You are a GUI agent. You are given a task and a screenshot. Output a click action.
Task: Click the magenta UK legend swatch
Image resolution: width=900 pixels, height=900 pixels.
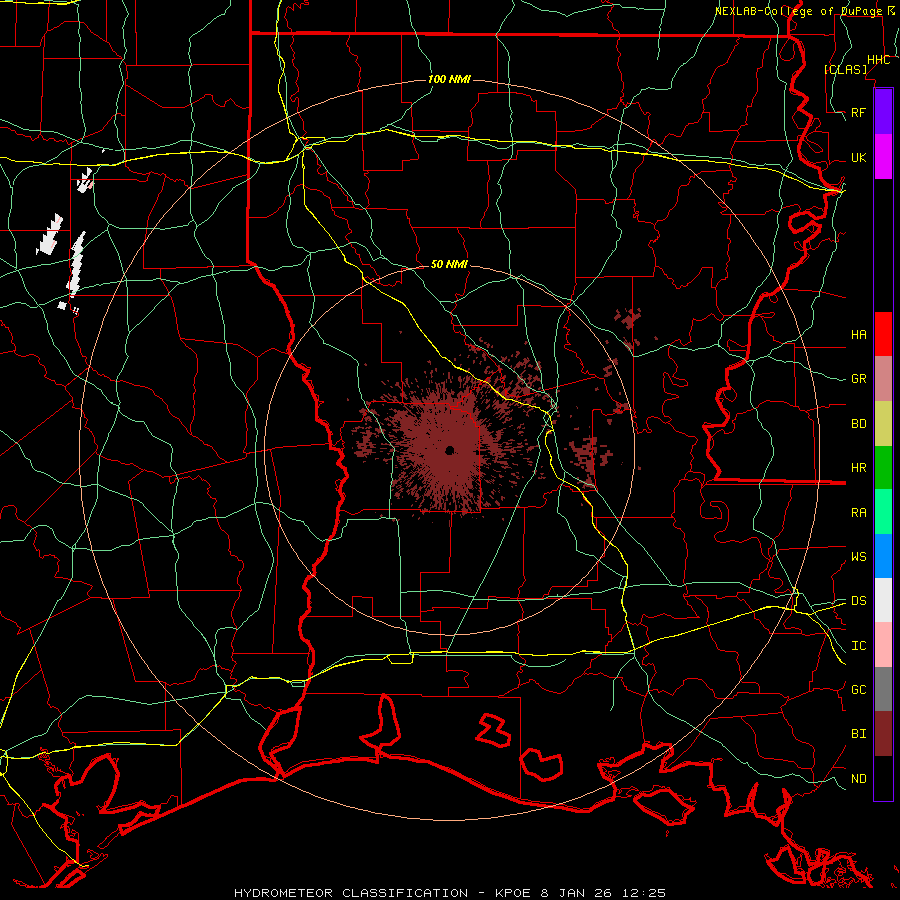[x=883, y=157]
